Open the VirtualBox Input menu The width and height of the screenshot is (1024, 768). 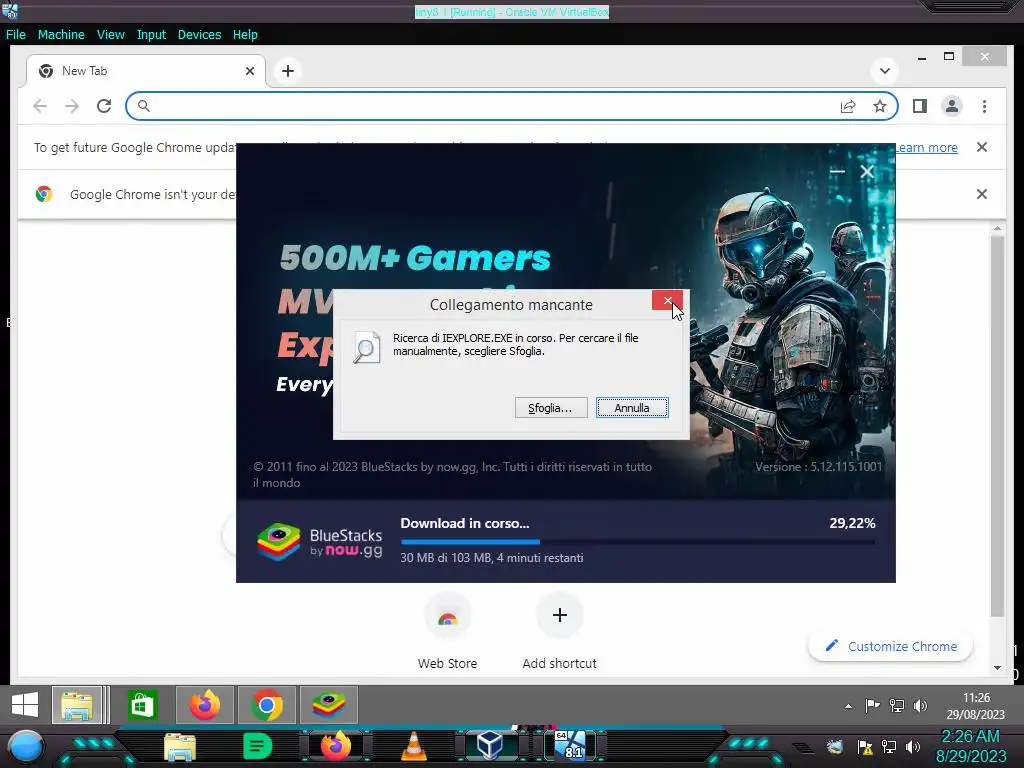click(x=151, y=35)
